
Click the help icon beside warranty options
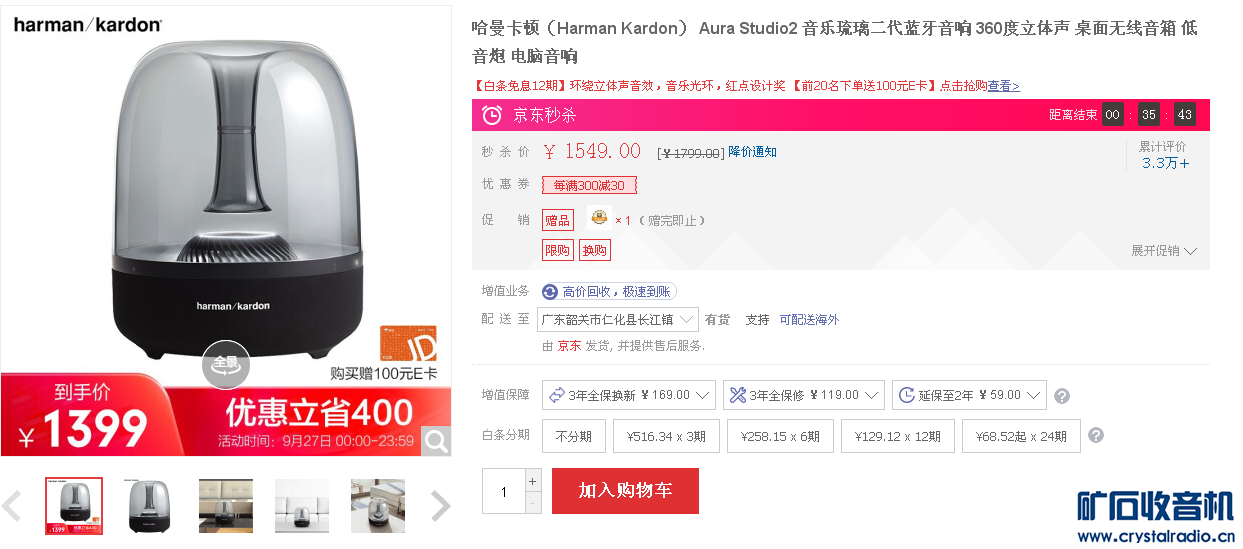(1062, 396)
